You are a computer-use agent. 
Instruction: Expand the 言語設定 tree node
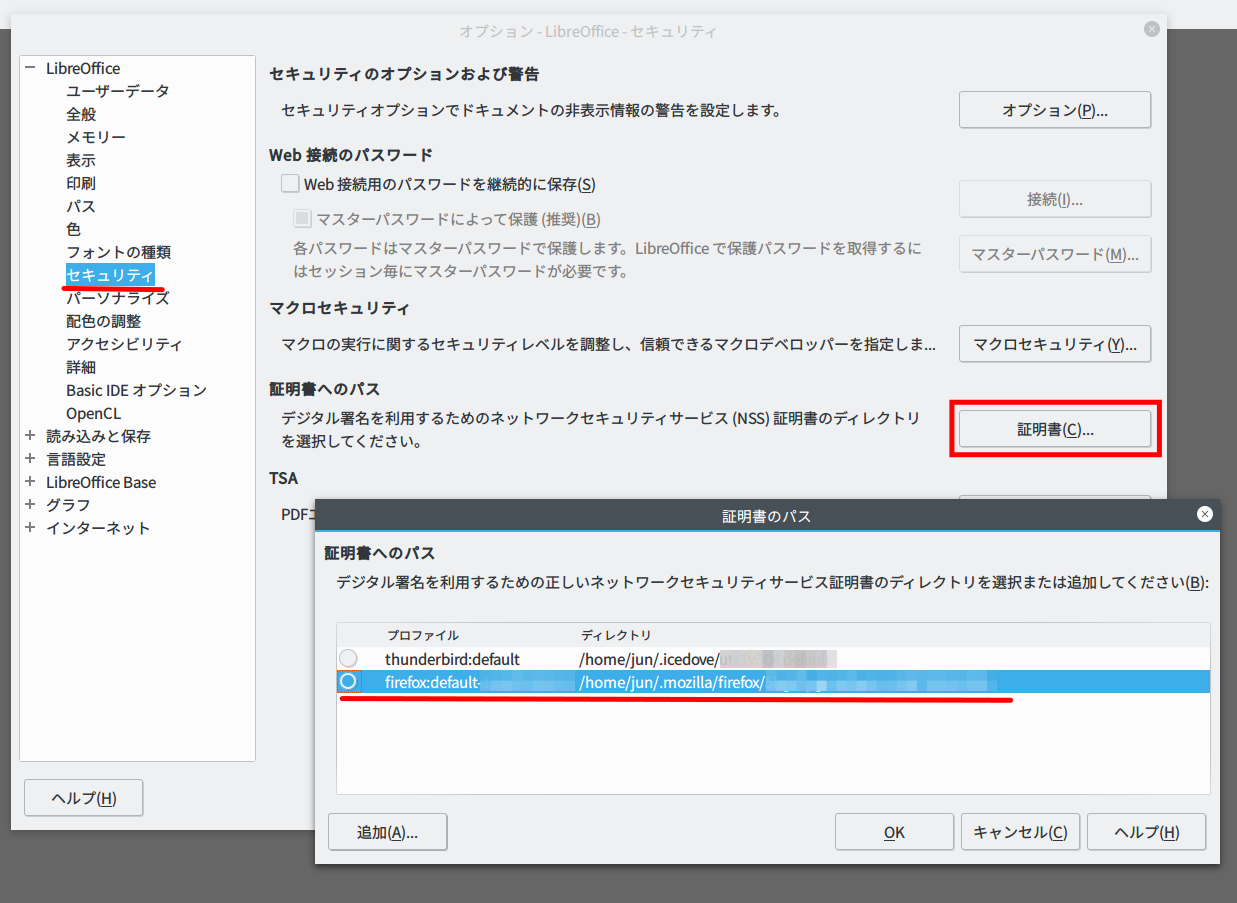[30, 459]
